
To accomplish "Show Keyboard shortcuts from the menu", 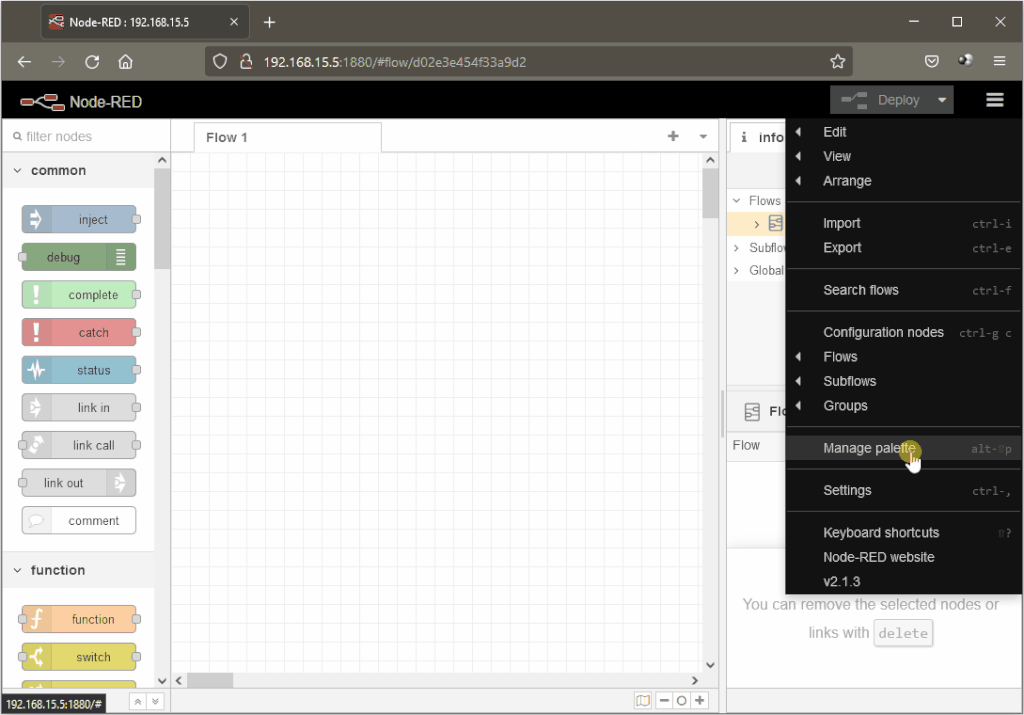I will [904, 533].
